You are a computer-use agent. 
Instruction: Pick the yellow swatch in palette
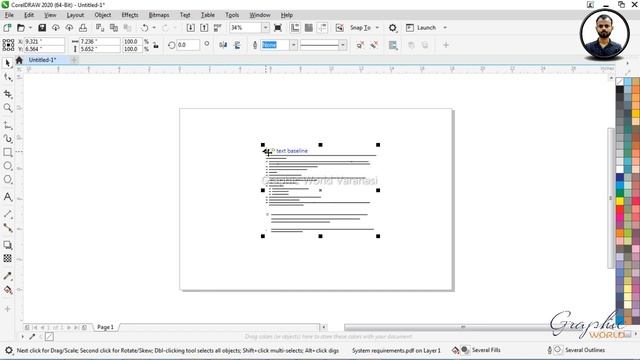[620, 201]
